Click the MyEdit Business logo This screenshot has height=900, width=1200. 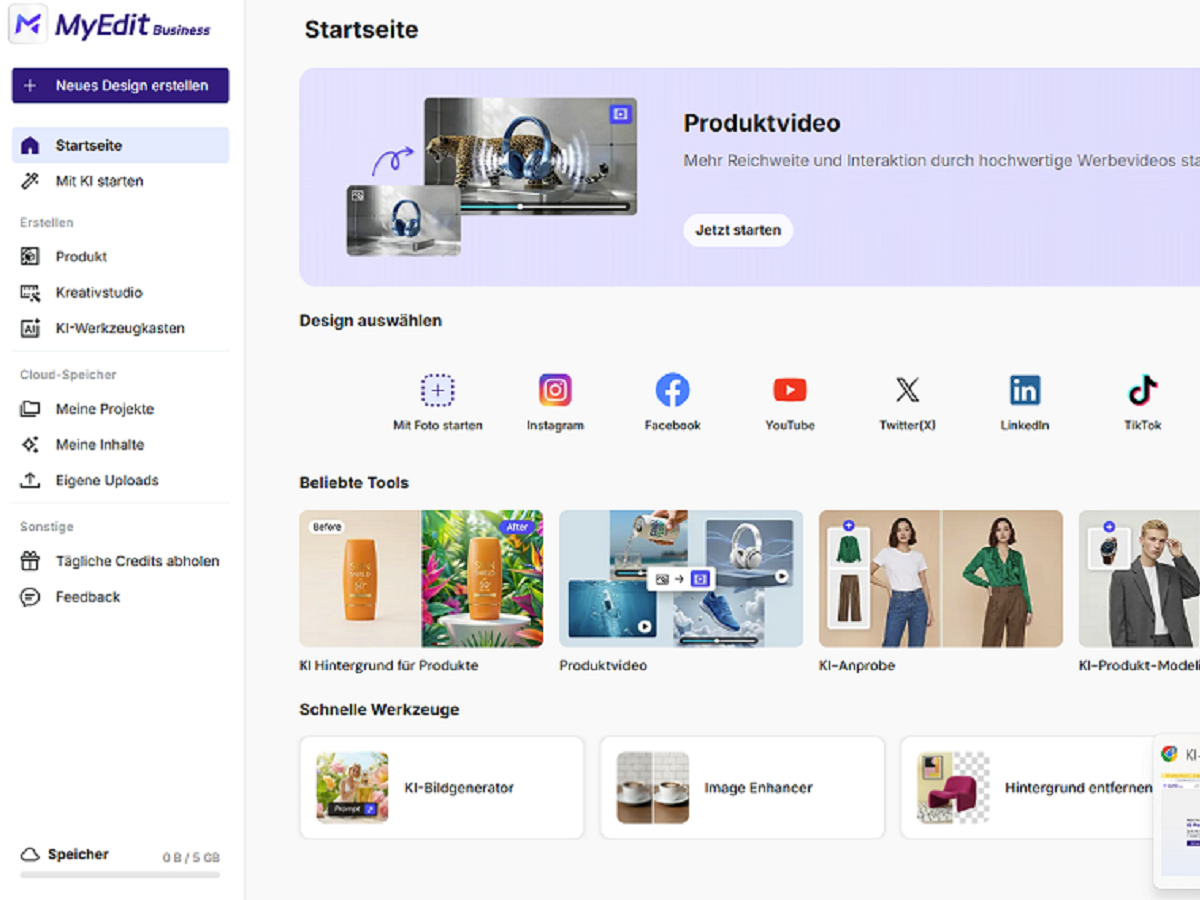[112, 25]
